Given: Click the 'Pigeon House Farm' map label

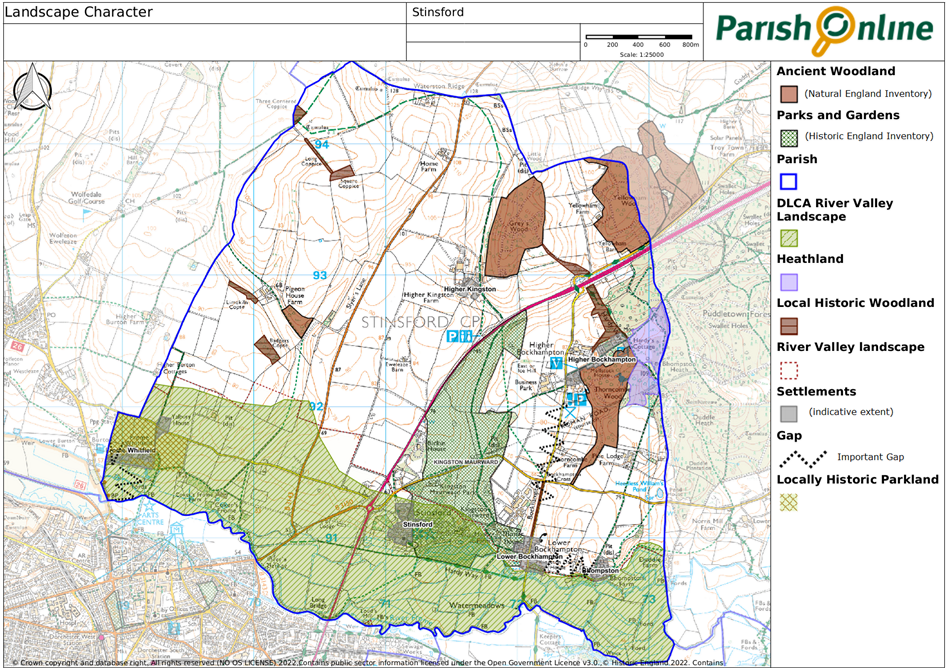Looking at the screenshot, I should pyautogui.click(x=294, y=296).
